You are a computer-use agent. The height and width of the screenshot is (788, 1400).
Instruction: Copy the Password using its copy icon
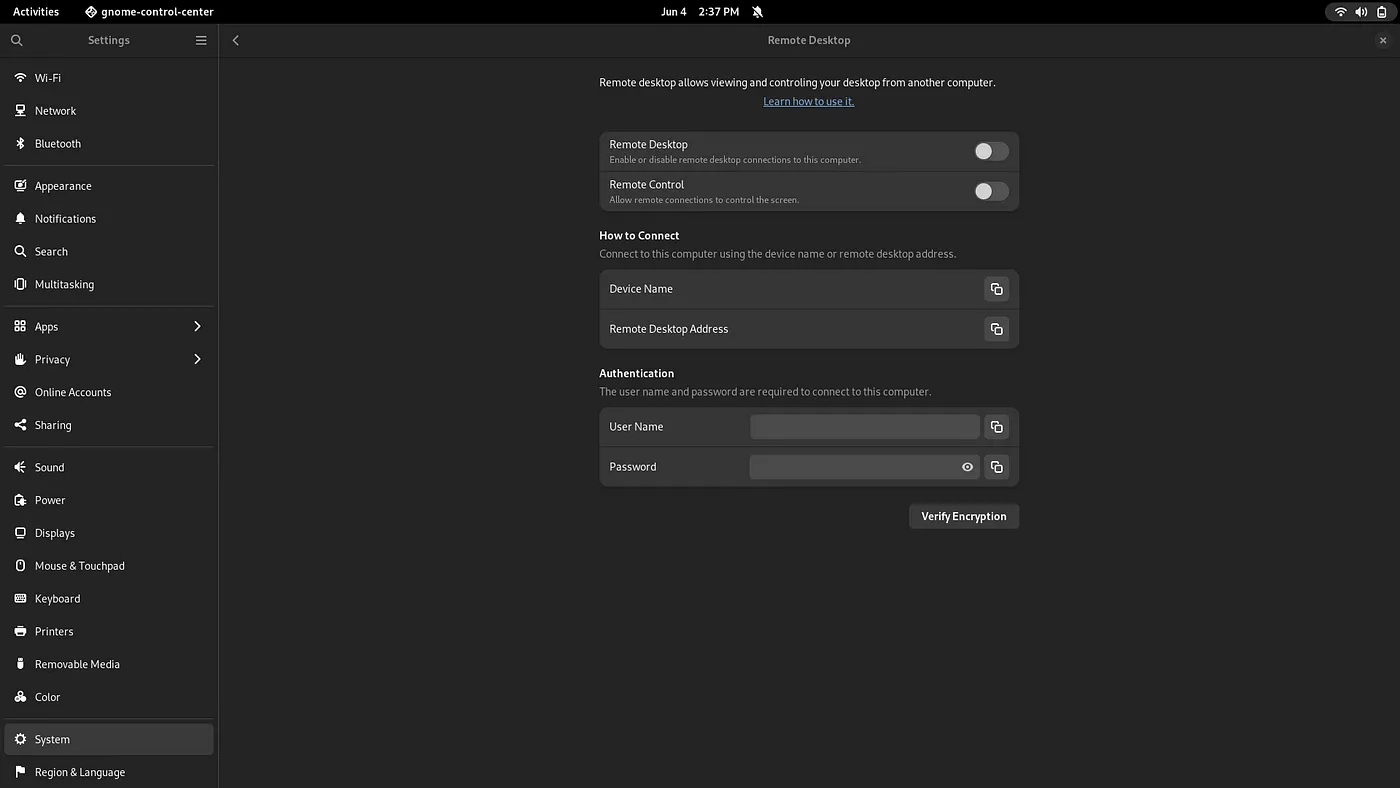click(996, 466)
